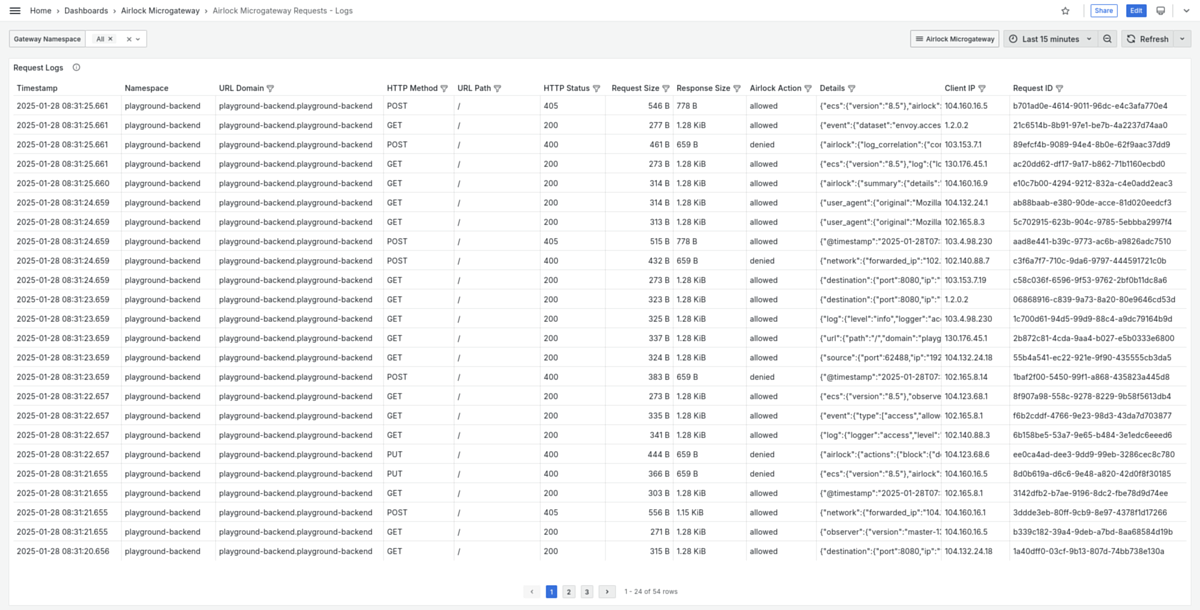Open the hamburger navigation menu
The height and width of the screenshot is (610, 1200).
[14, 11]
